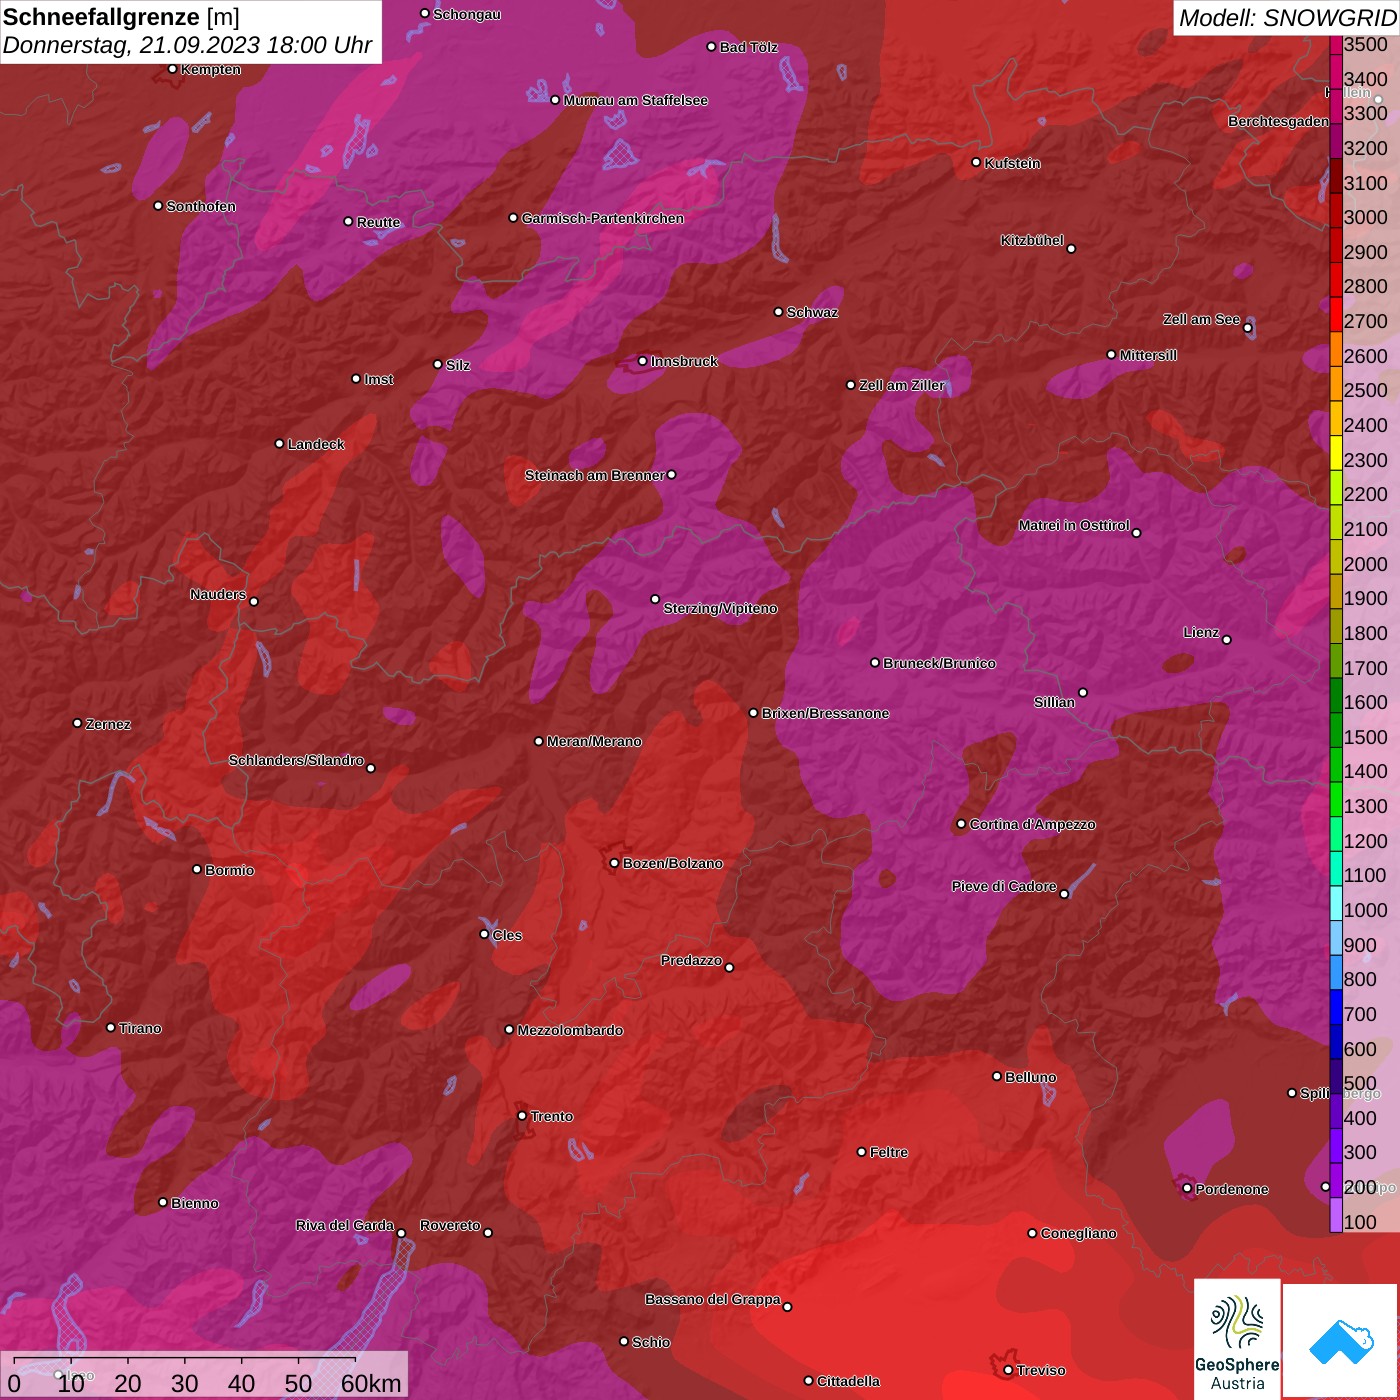Click the Landeck city marker dot
Image resolution: width=1400 pixels, height=1400 pixels.
tap(280, 444)
